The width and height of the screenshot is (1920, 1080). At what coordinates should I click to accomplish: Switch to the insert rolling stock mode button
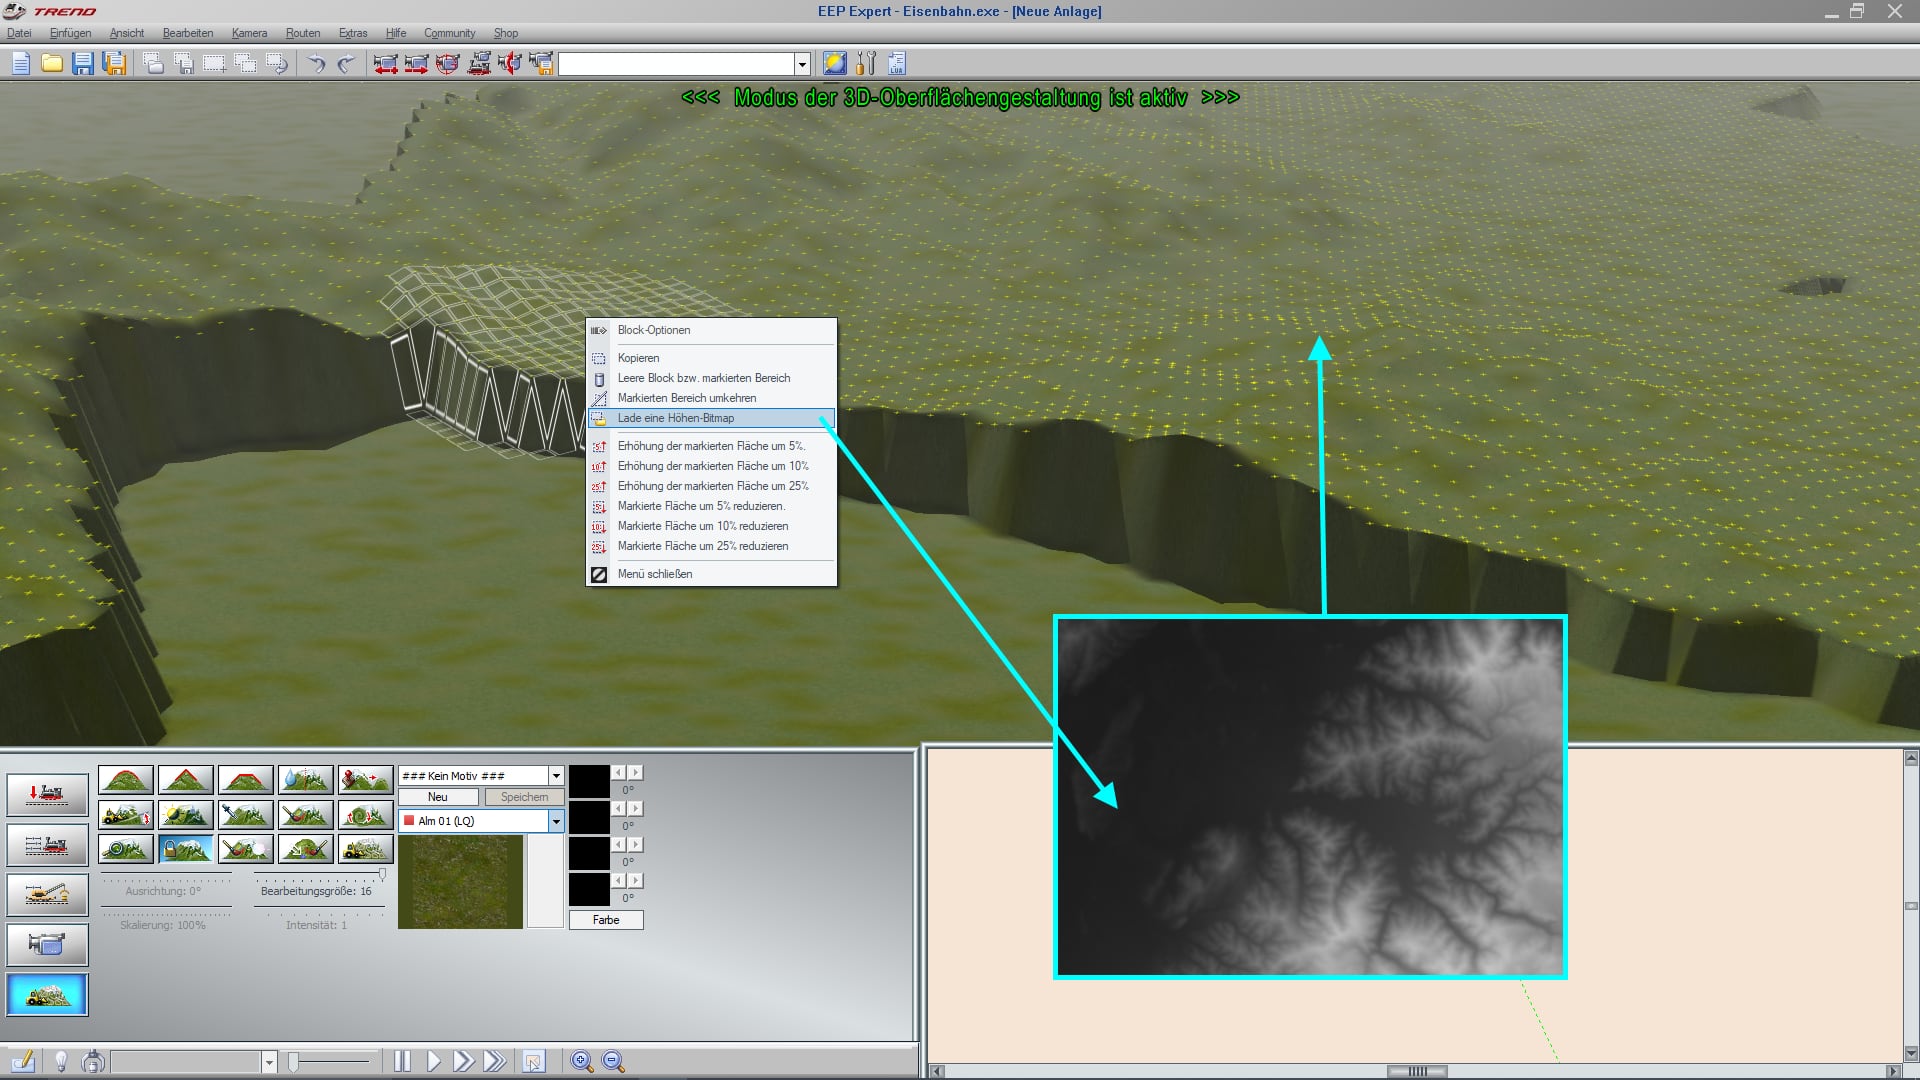click(x=47, y=795)
